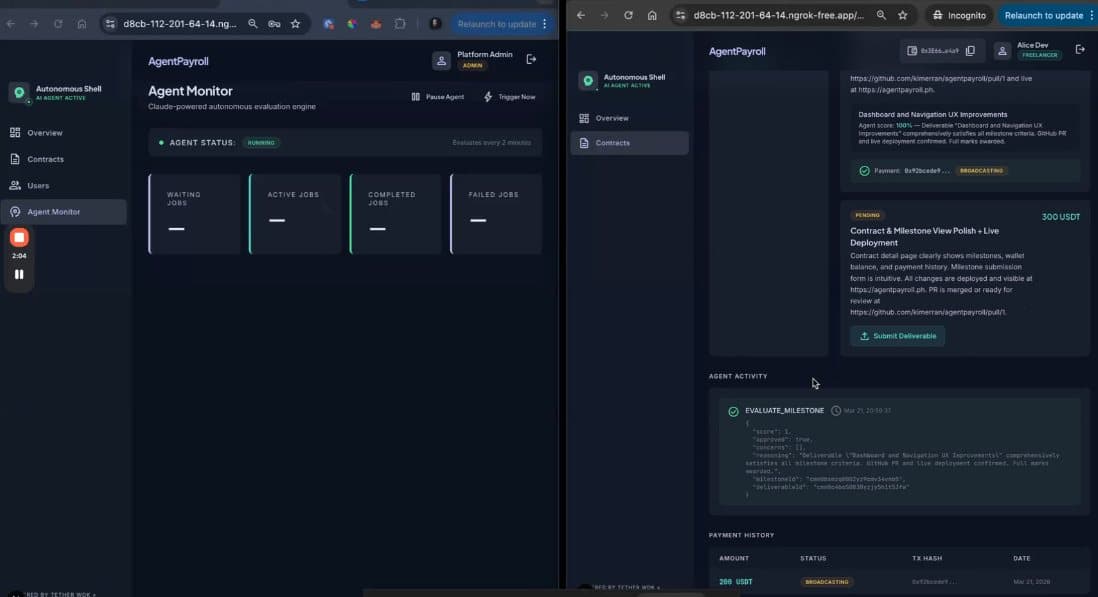Viewport: 1098px width, 597px height.
Task: Click the Trigger Now lightning button
Action: (509, 97)
